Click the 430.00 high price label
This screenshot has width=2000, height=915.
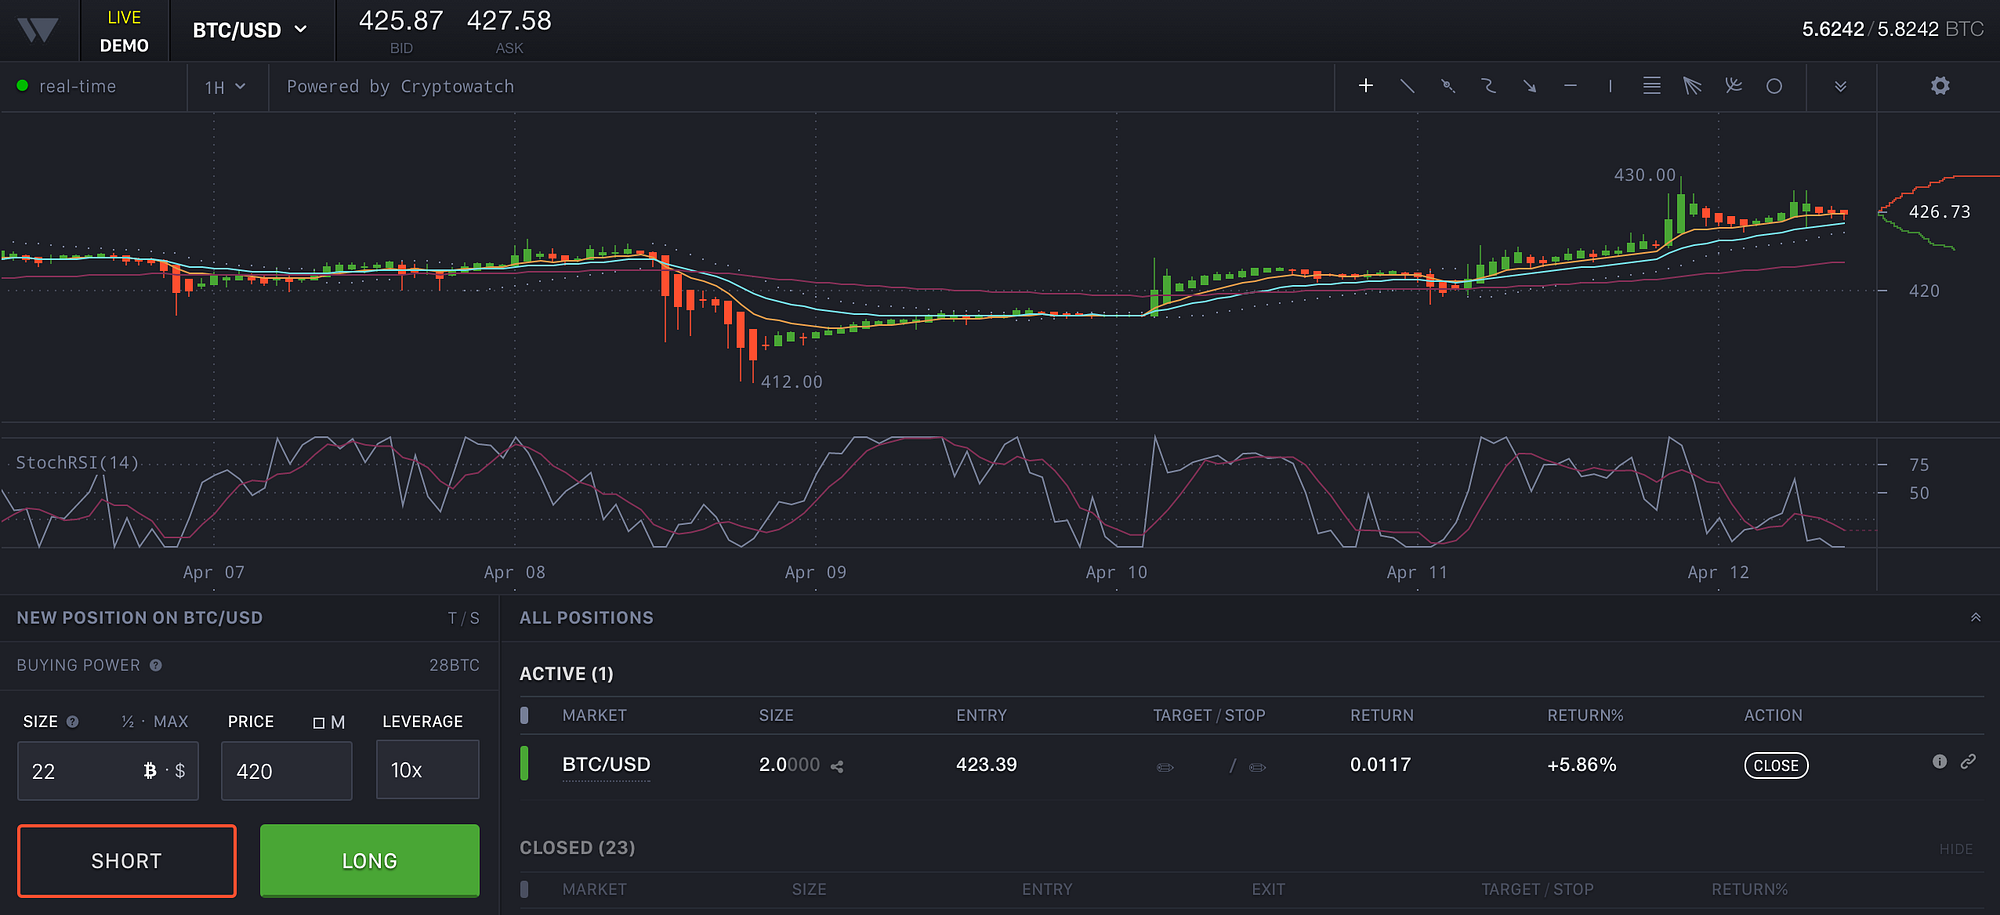1645,175
